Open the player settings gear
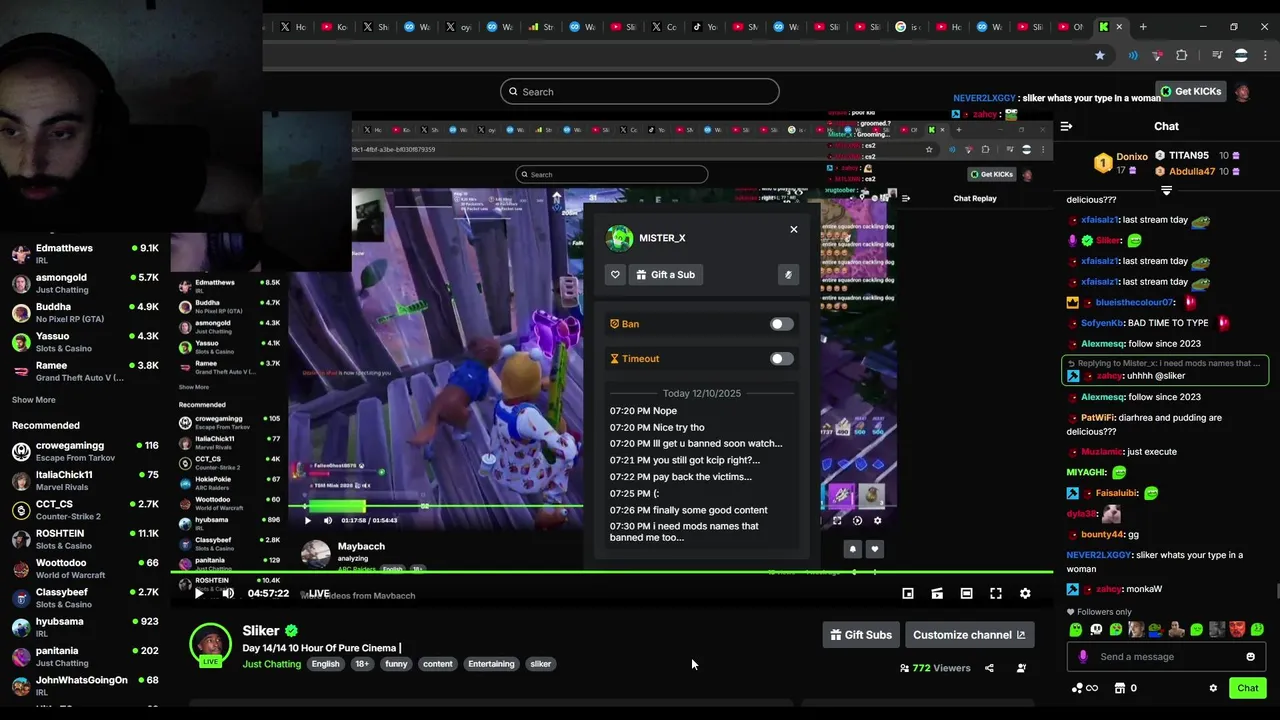Image resolution: width=1280 pixels, height=720 pixels. [1025, 593]
